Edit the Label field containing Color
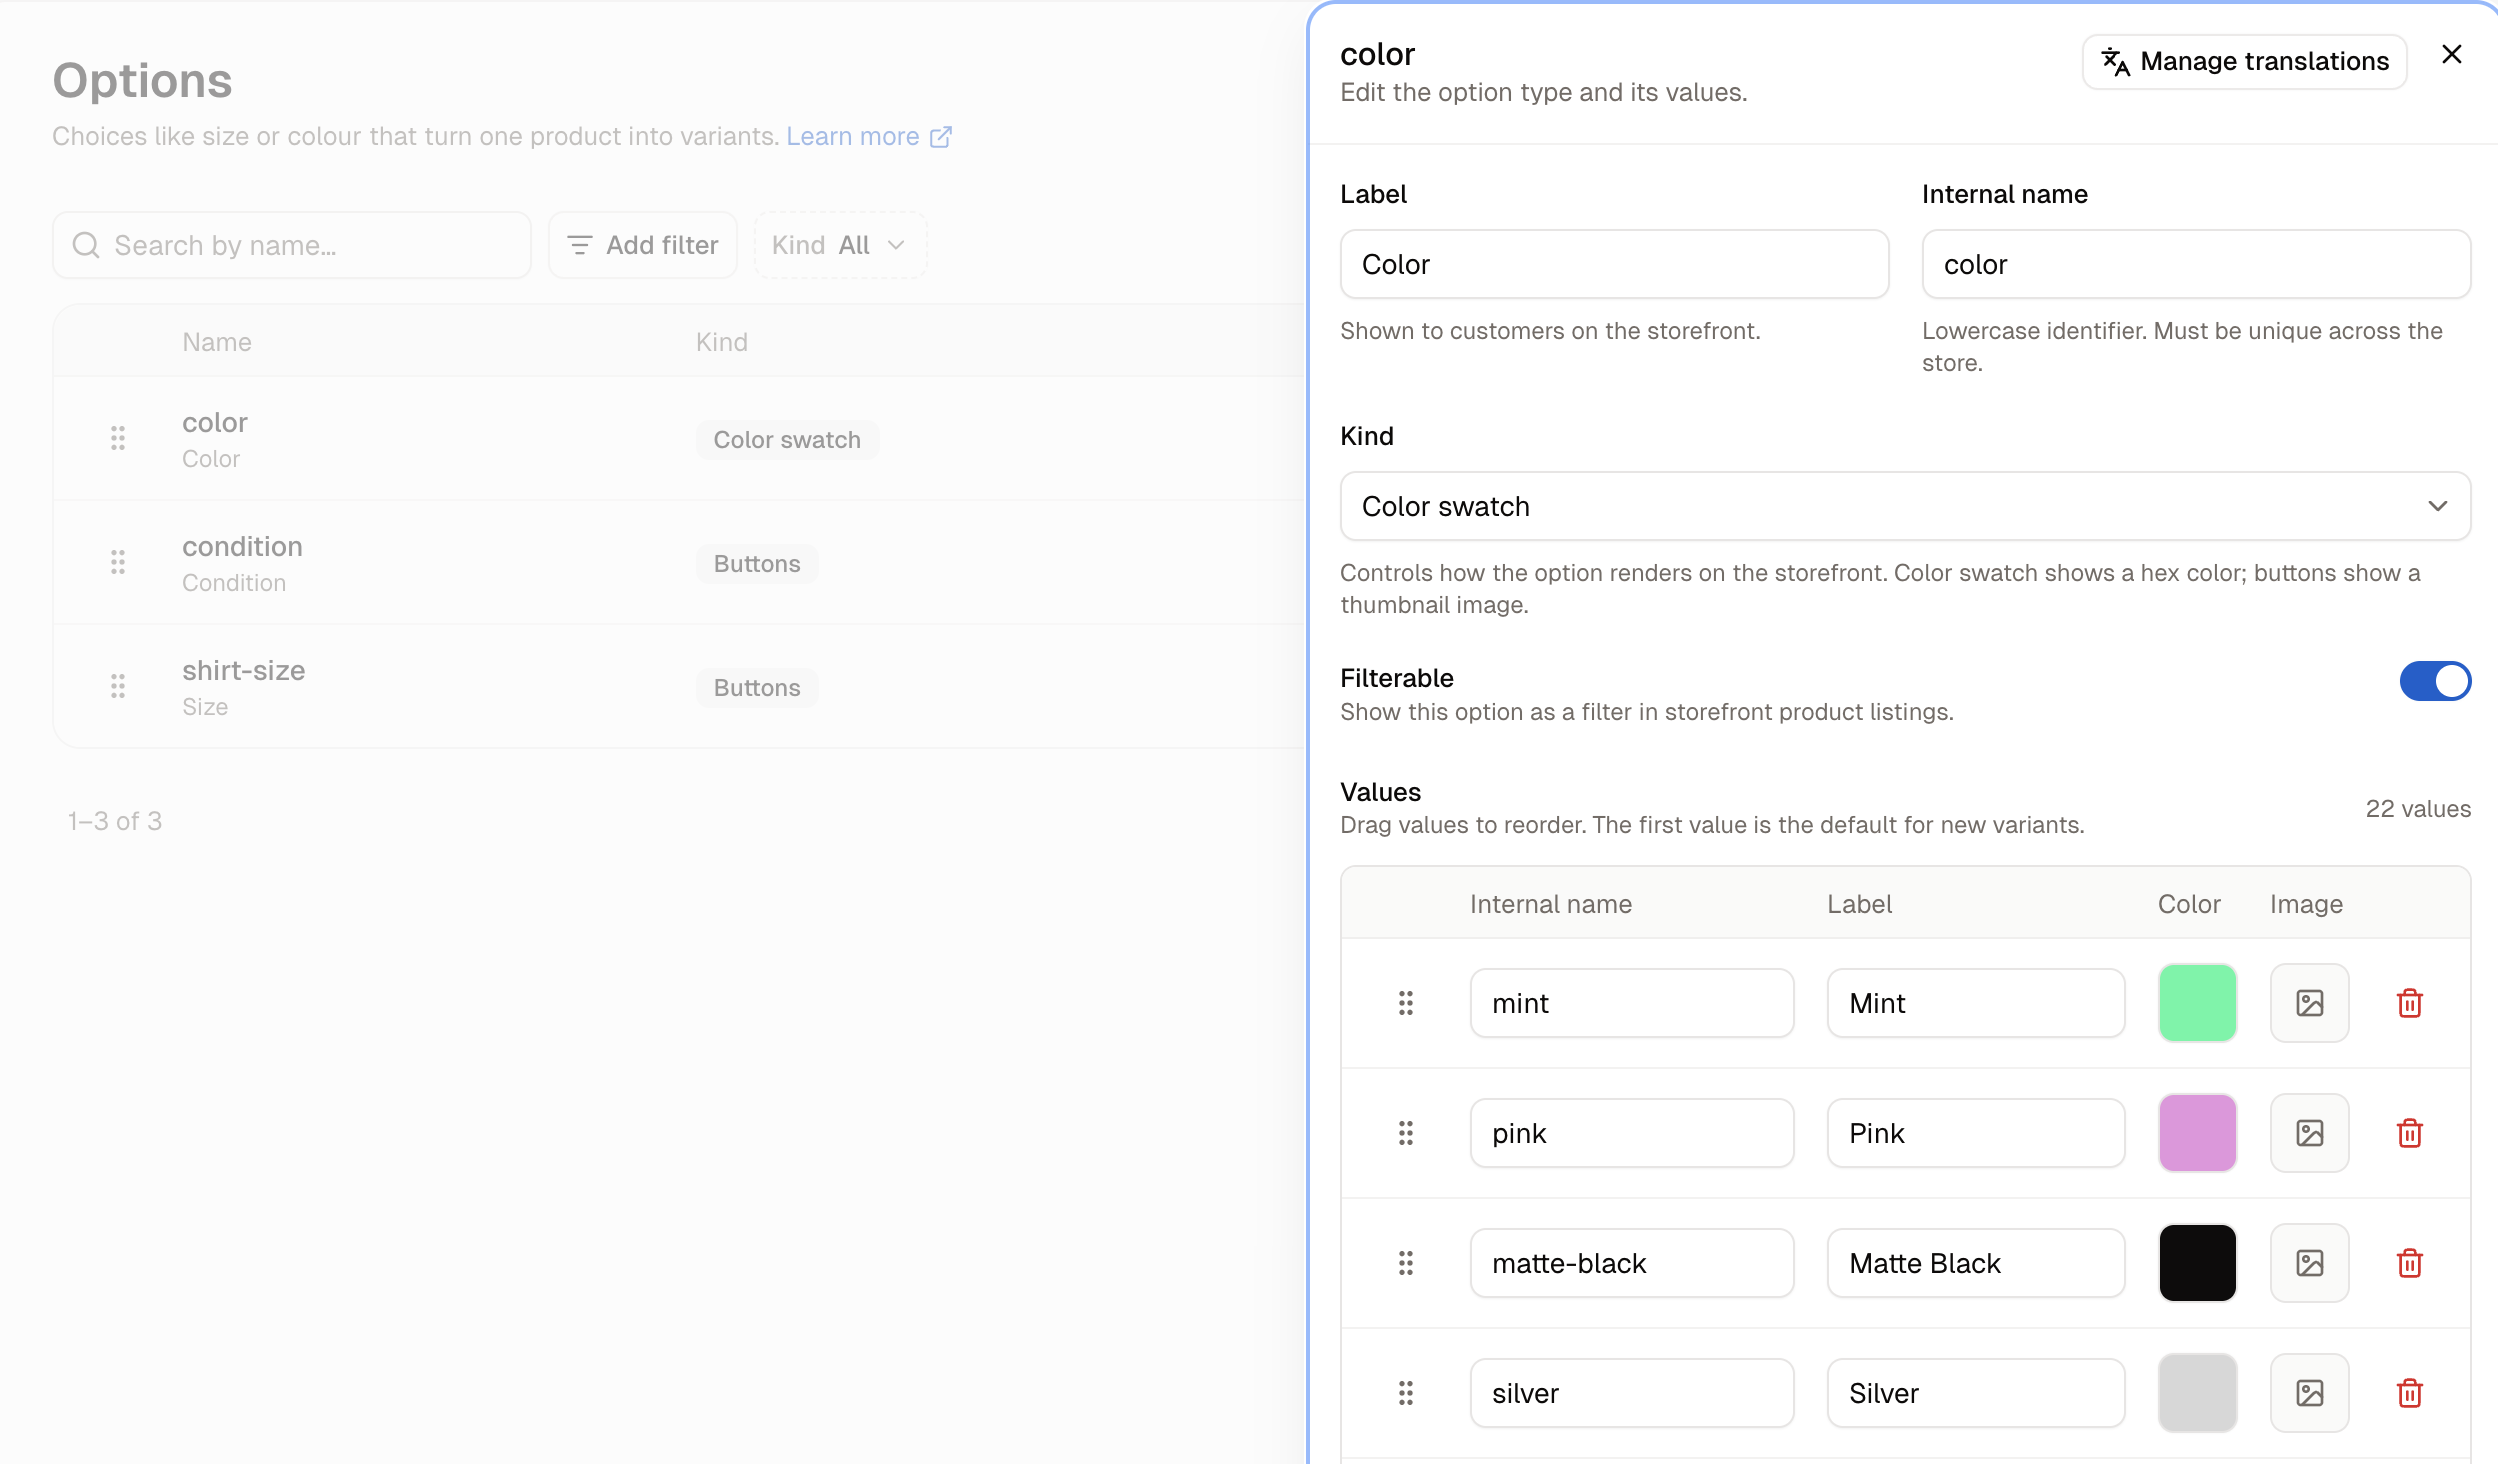This screenshot has width=2498, height=1464. (1614, 264)
